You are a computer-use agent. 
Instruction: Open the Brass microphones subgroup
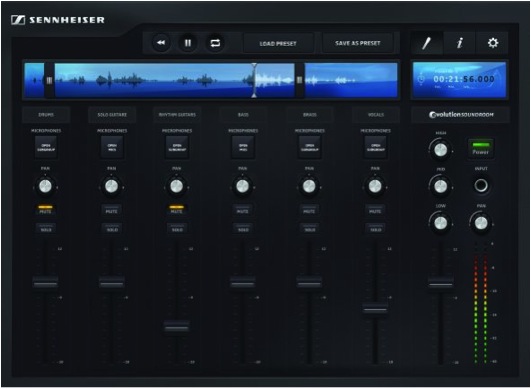[x=309, y=147]
